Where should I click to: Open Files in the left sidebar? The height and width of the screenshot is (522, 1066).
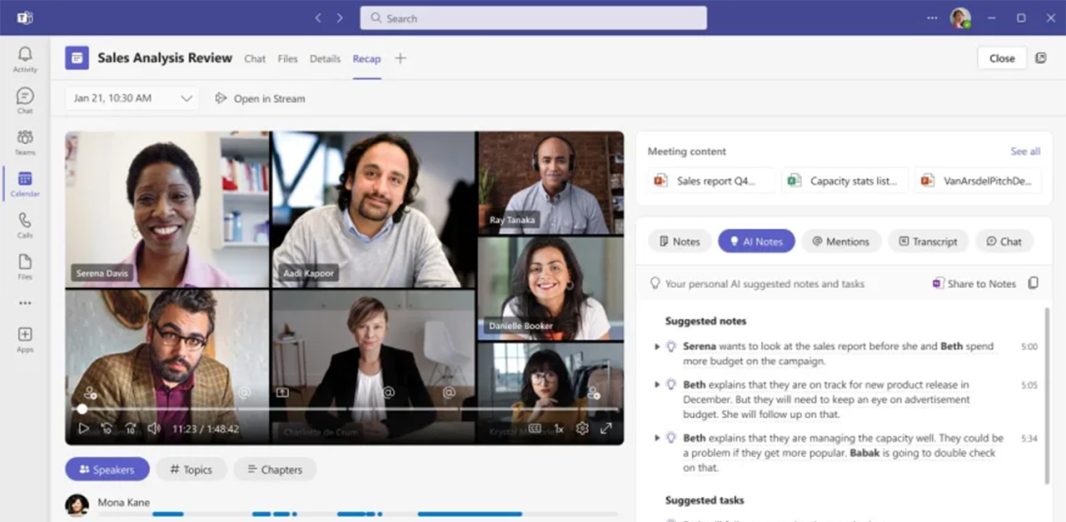25,267
